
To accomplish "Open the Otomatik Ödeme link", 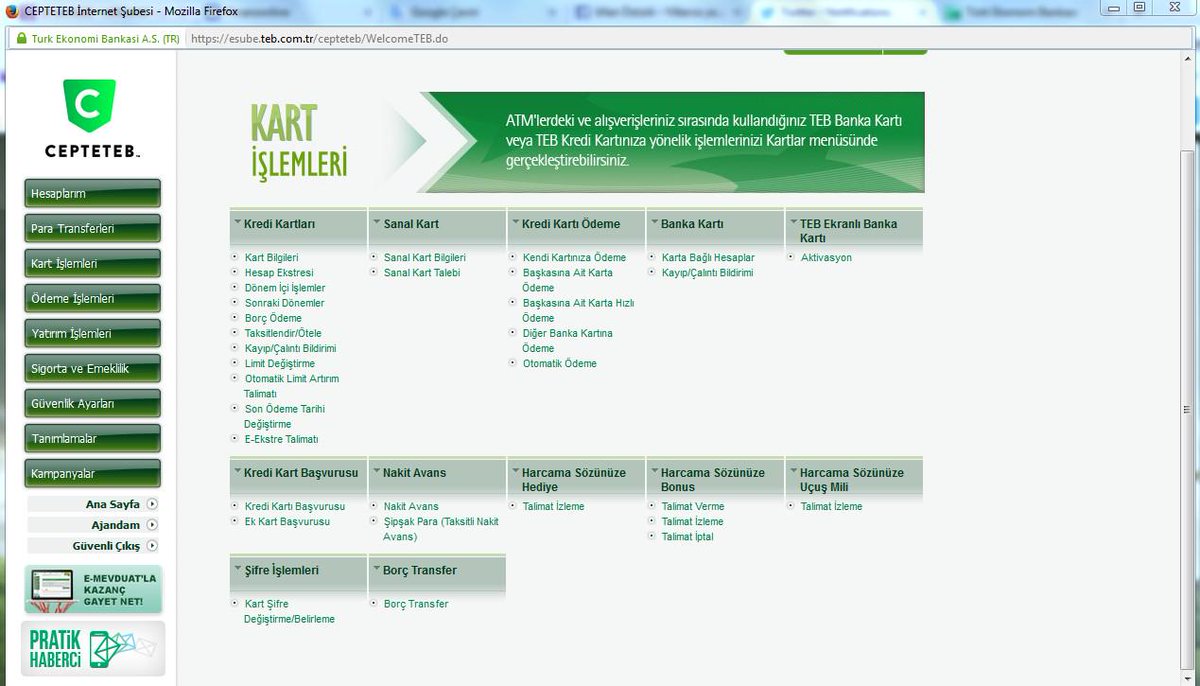I will pyautogui.click(x=559, y=364).
